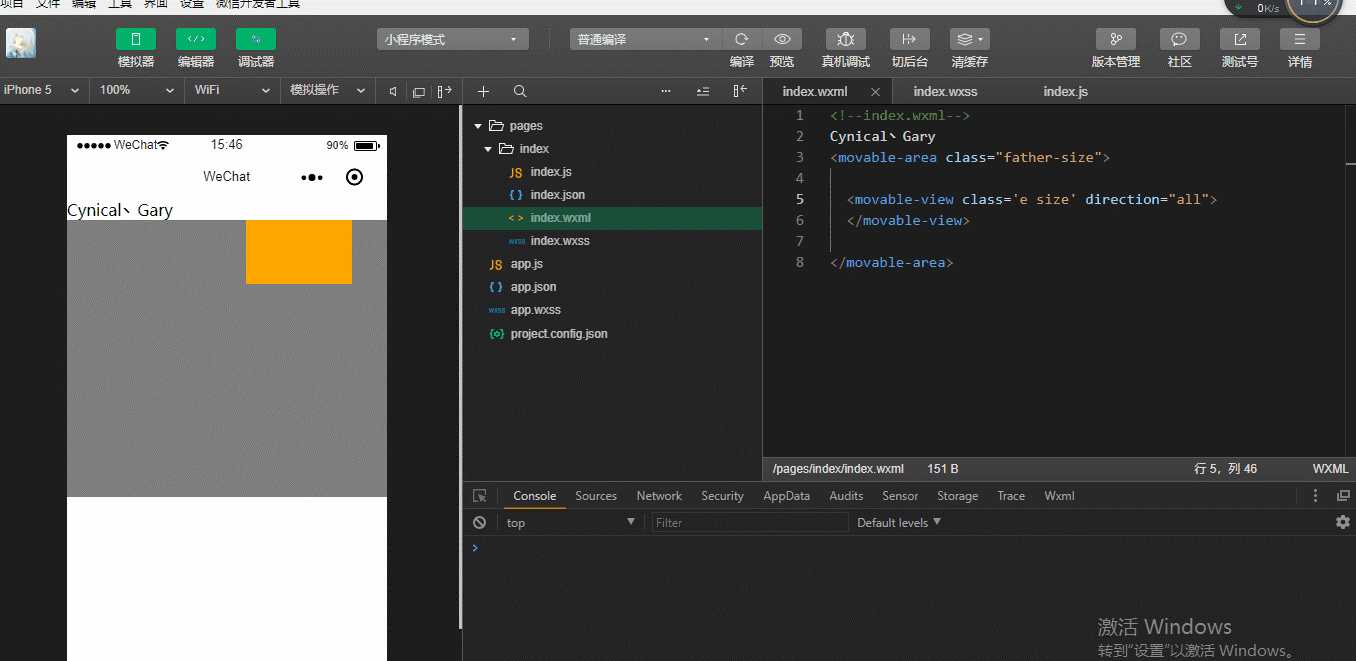Open index.json in the file tree
Image resolution: width=1356 pixels, height=661 pixels.
click(557, 195)
